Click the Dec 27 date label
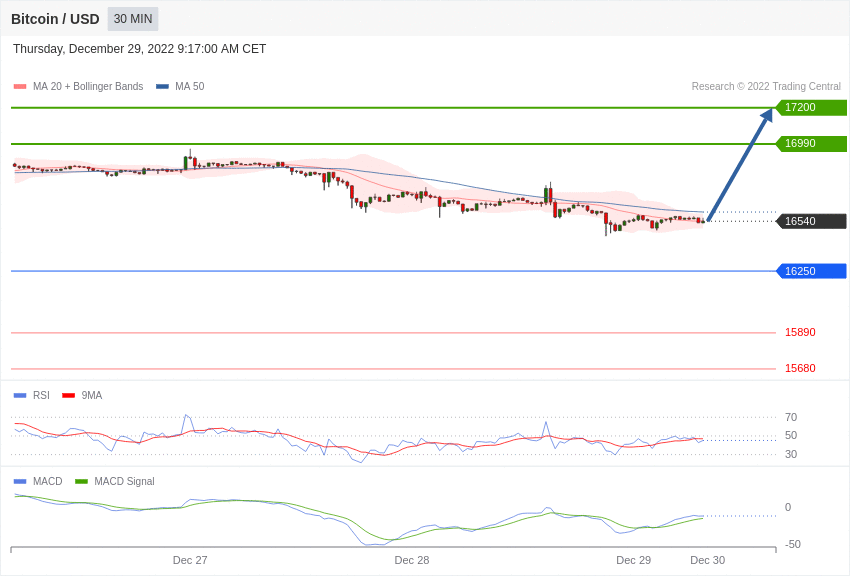850x576 pixels. (190, 560)
